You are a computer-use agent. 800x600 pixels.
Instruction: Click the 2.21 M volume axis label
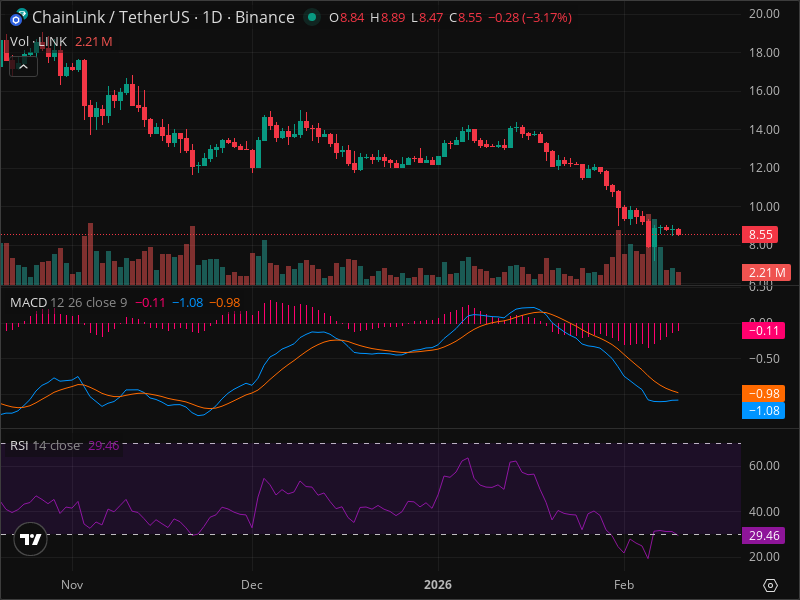pyautogui.click(x=766, y=272)
